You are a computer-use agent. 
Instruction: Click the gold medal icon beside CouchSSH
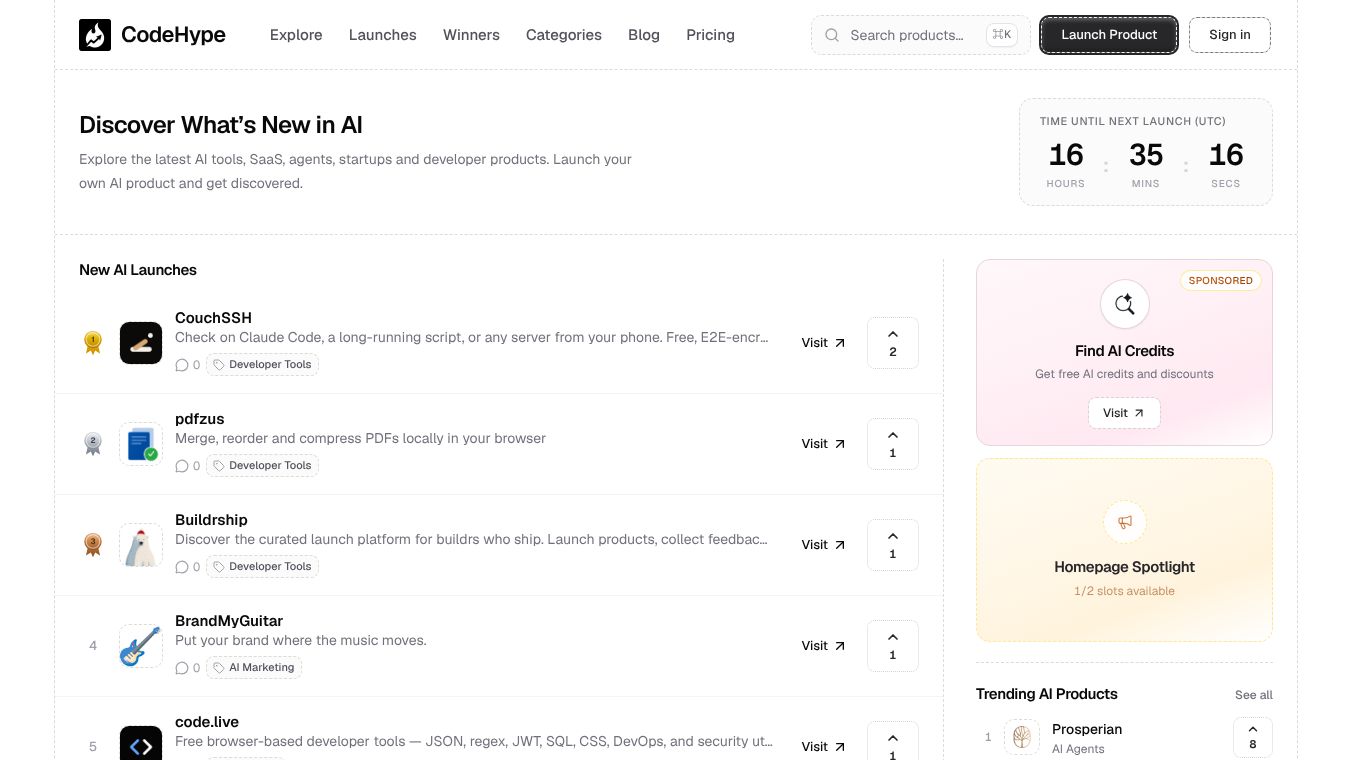[x=93, y=343]
